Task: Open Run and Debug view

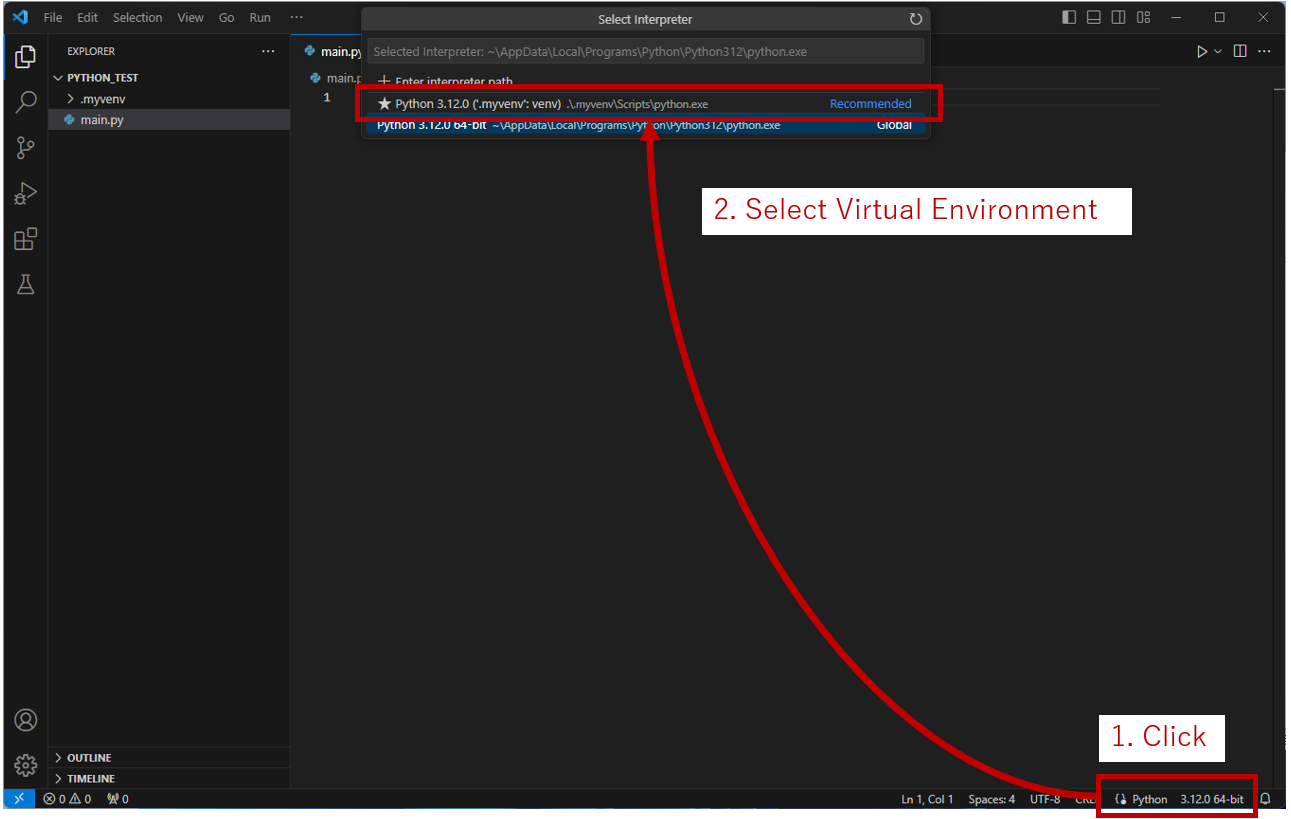Action: 26,194
